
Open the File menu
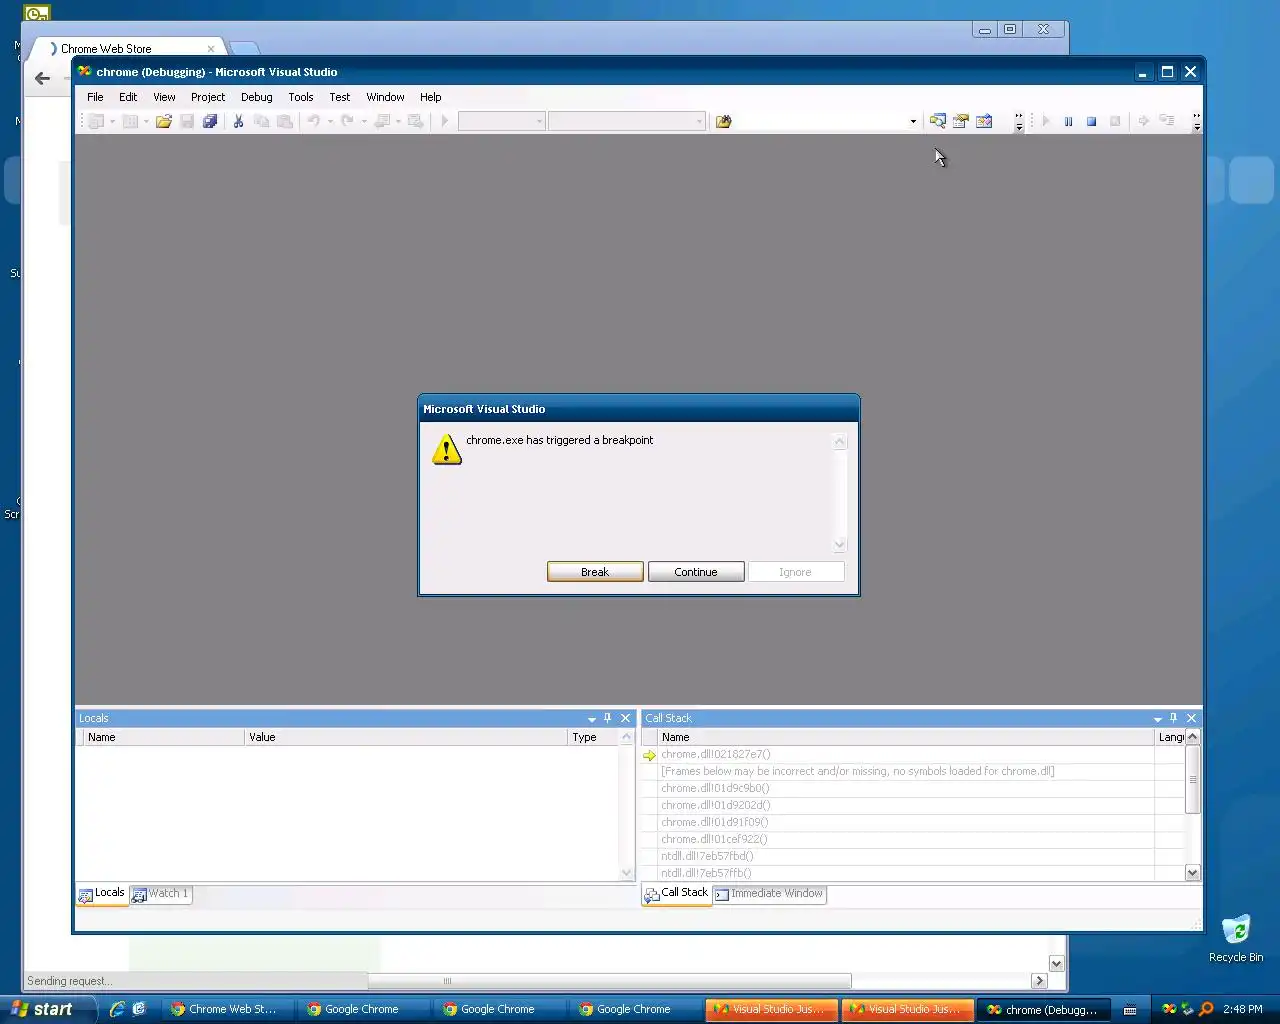point(95,97)
